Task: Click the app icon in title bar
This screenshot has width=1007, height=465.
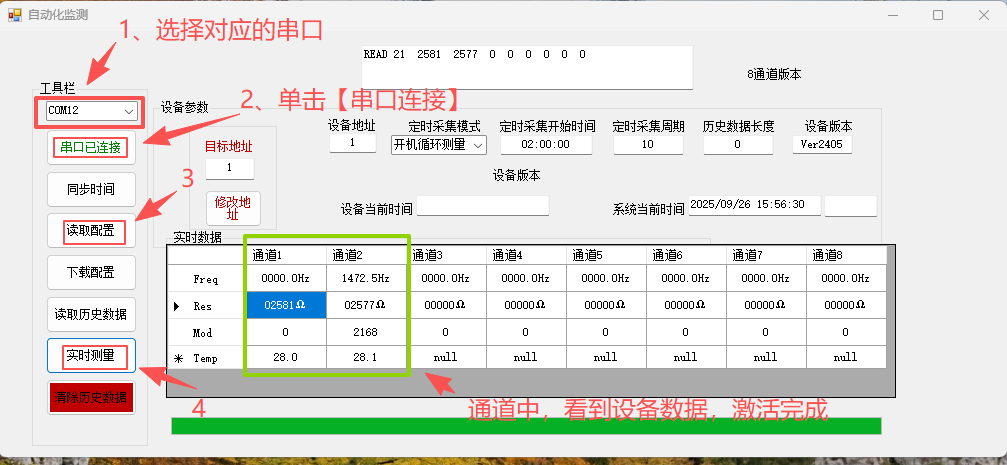Action: [14, 15]
